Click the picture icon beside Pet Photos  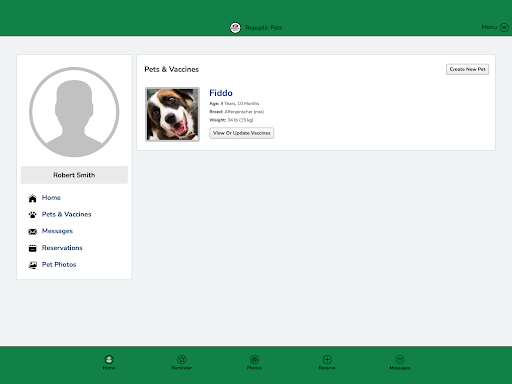[x=32, y=265]
